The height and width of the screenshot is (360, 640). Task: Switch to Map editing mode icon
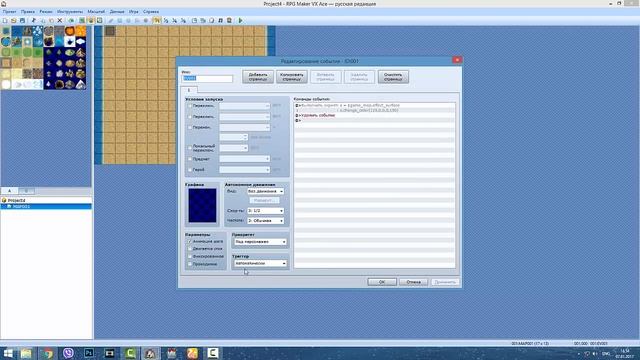coord(82,20)
